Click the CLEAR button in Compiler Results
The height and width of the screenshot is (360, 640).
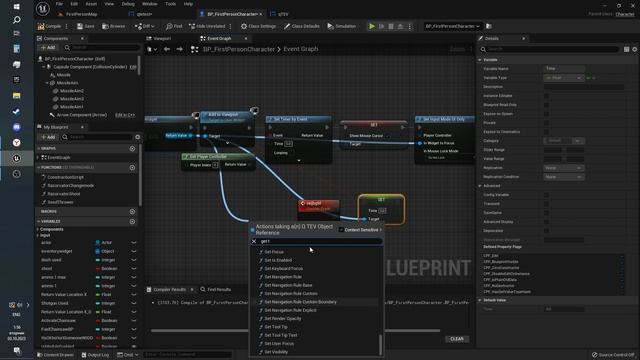pos(457,339)
